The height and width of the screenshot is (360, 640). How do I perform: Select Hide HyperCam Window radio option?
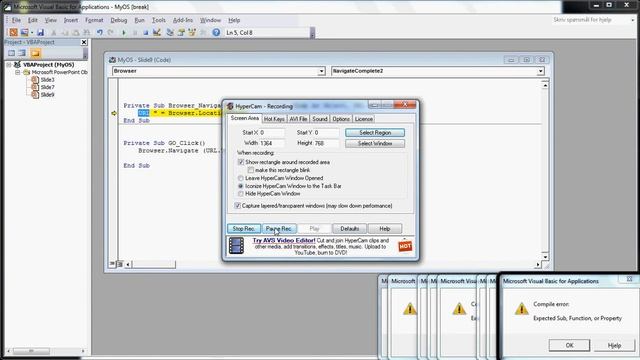tap(240, 193)
